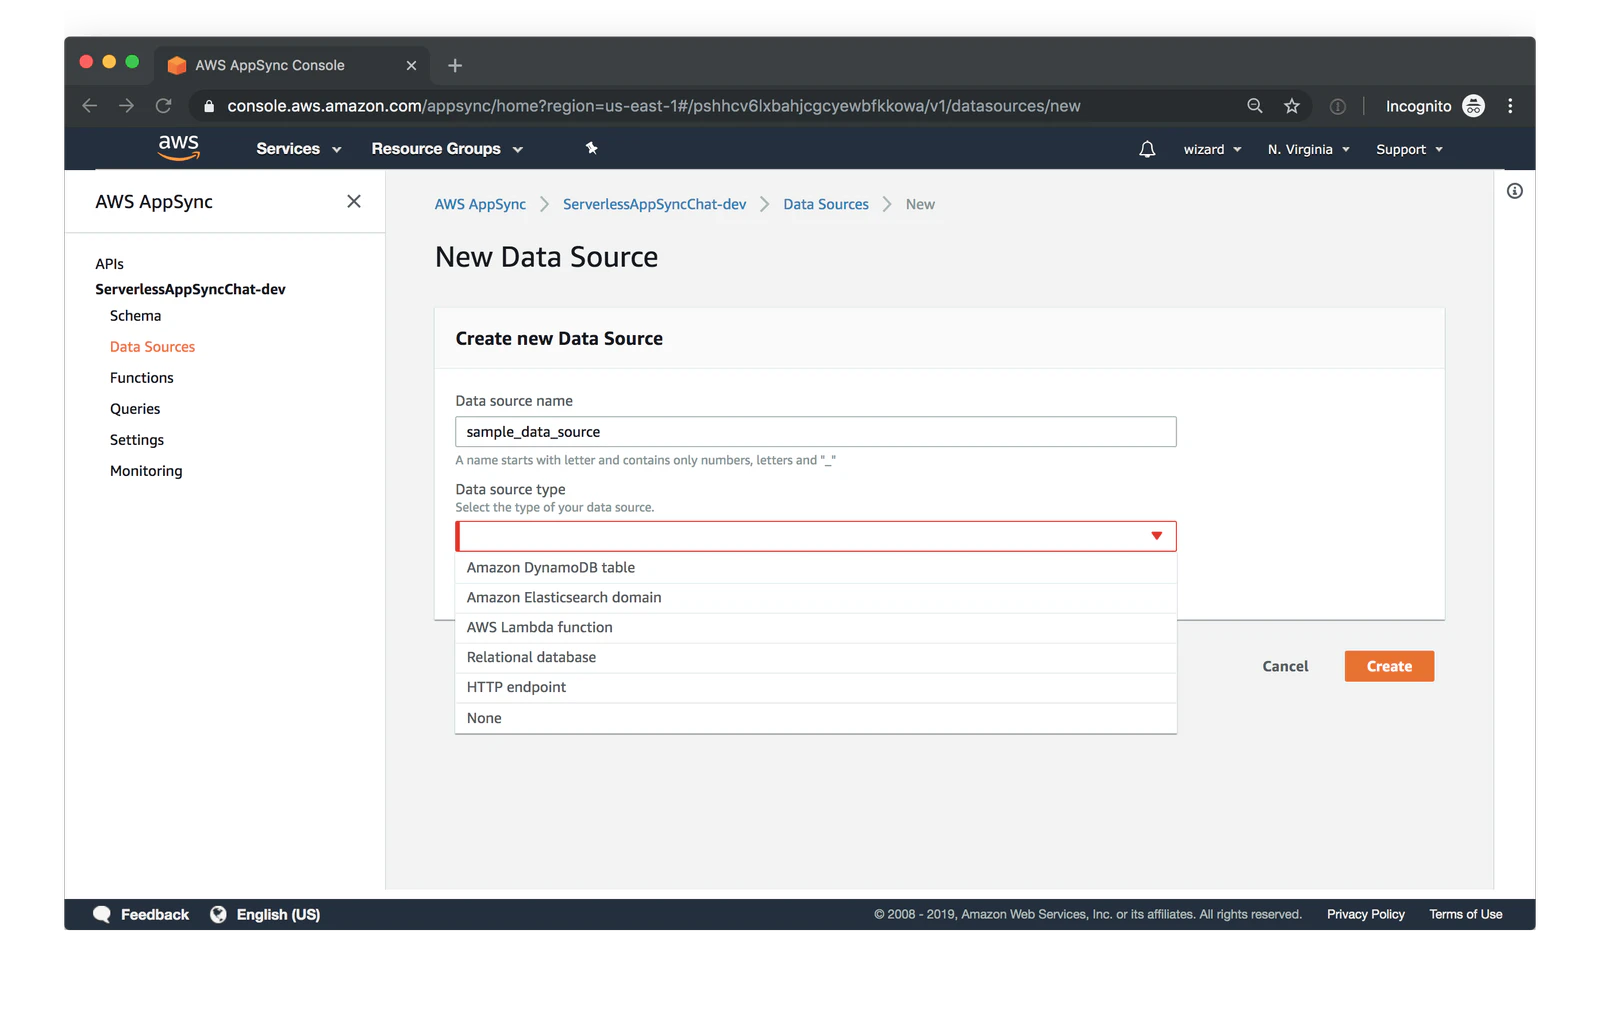Bookmark this page with the star icon
This screenshot has width=1600, height=1022.
(1291, 105)
